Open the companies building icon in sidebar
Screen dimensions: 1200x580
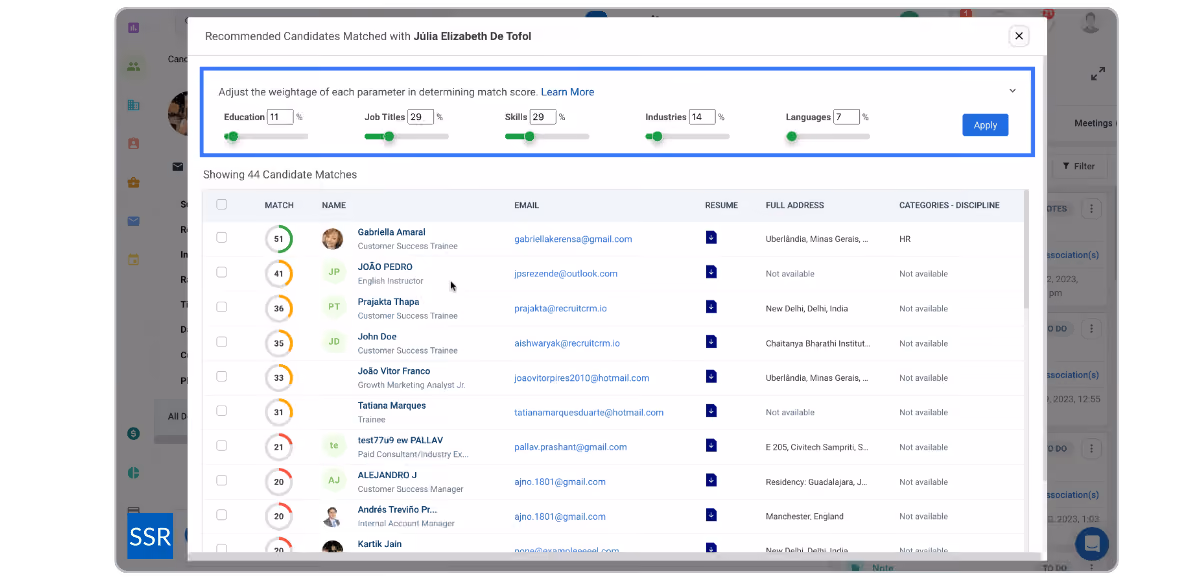point(133,105)
